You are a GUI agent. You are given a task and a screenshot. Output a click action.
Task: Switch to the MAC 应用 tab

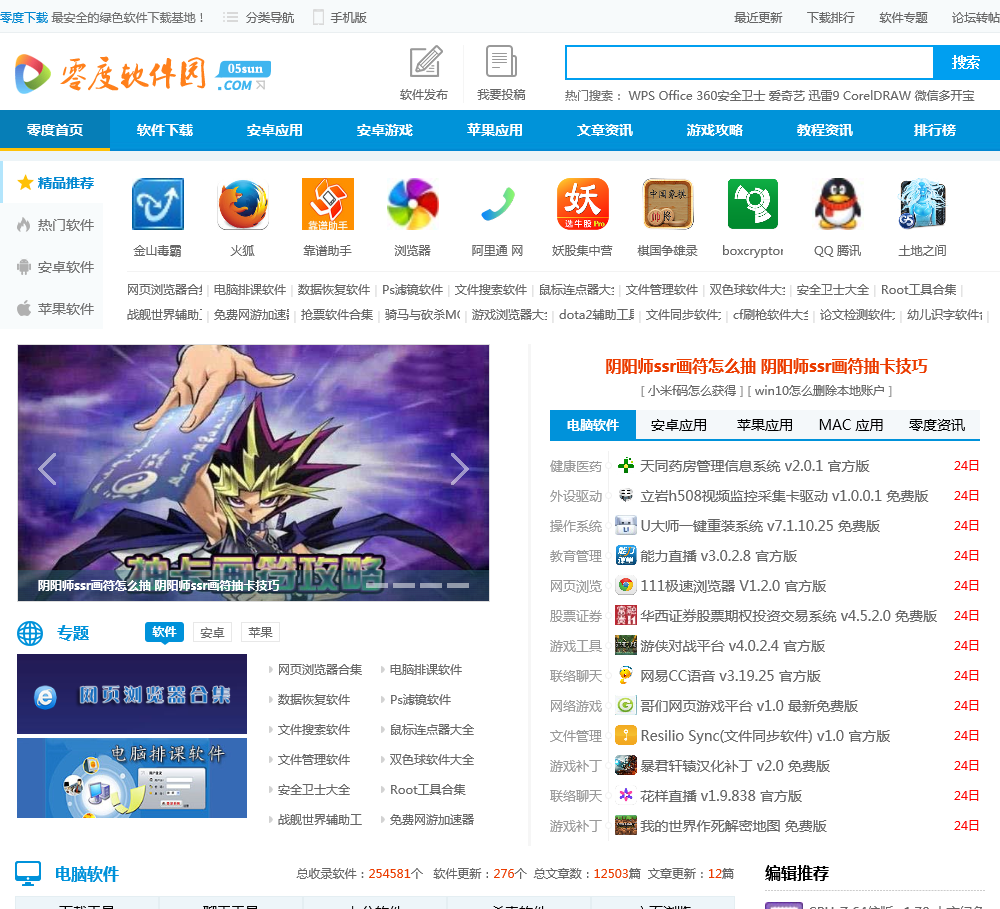point(851,425)
